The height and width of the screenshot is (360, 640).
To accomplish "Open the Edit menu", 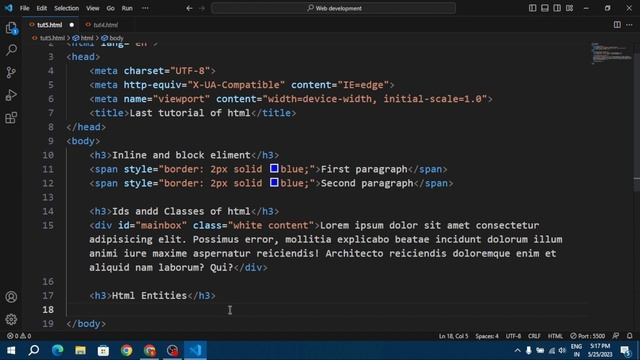I will pyautogui.click(x=42, y=8).
